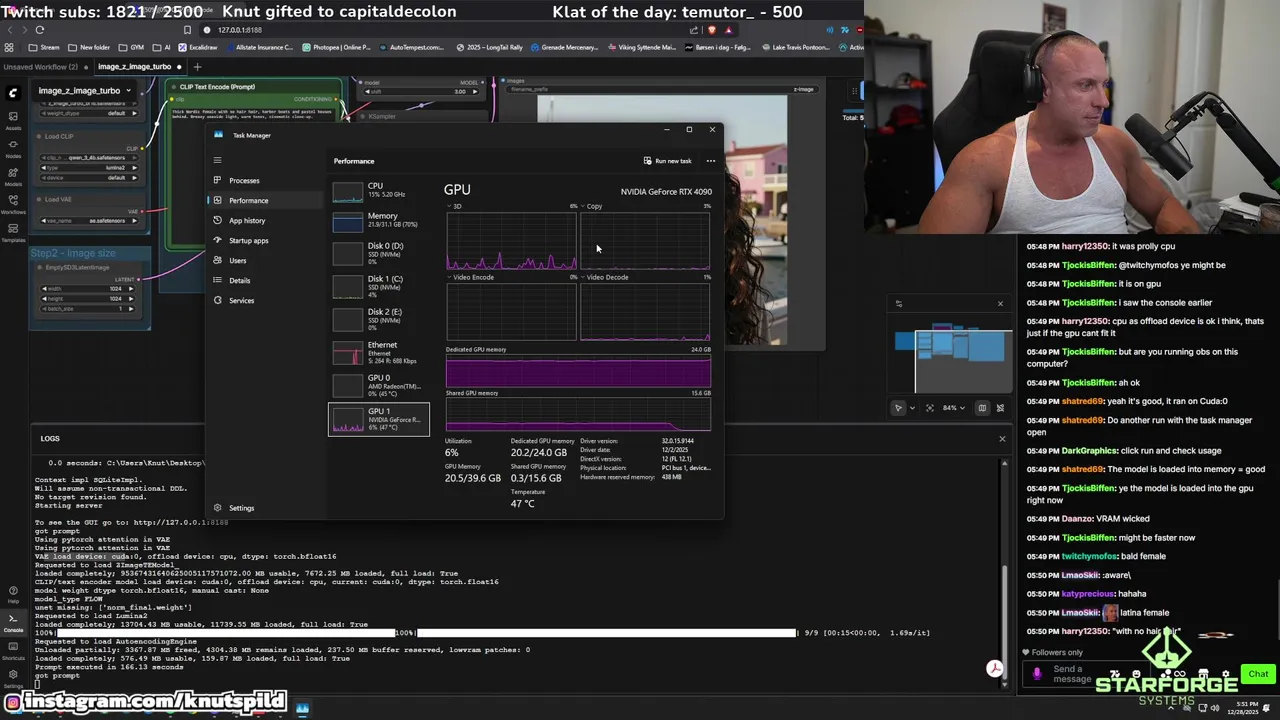Open Processes page in Task Manager
The image size is (1280, 720).
244,180
